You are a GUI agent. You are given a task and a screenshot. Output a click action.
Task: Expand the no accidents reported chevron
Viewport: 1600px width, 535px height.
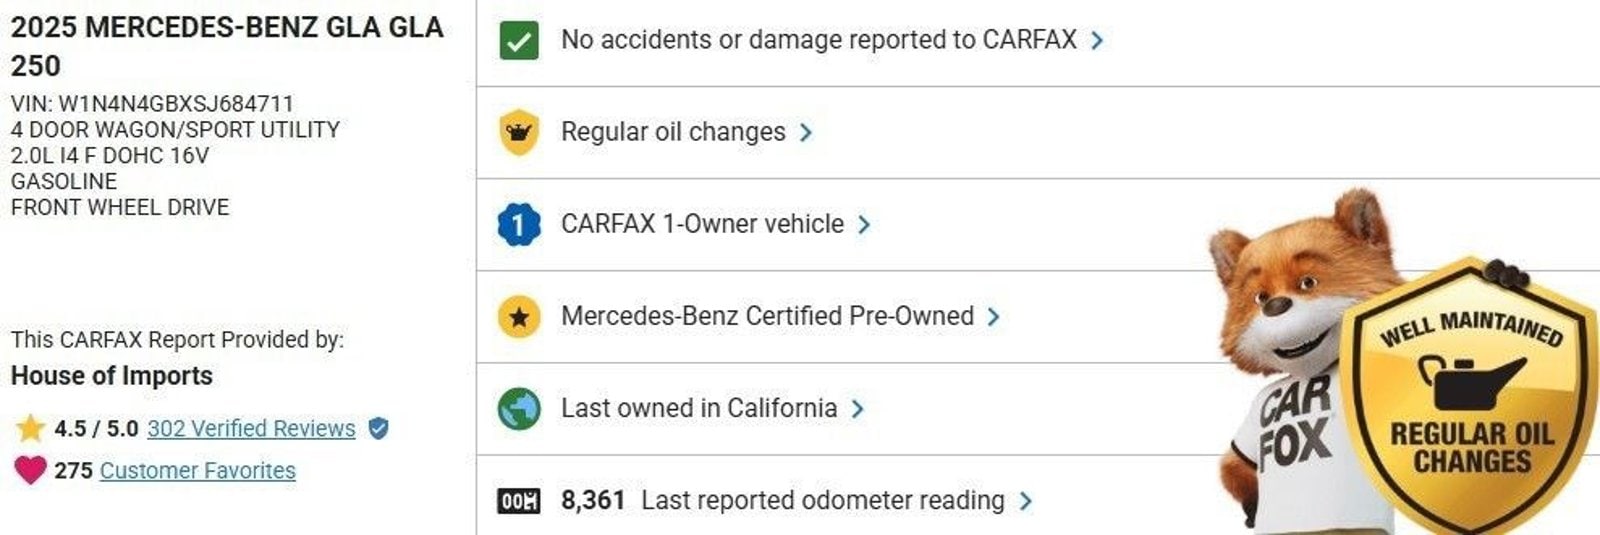[1097, 41]
